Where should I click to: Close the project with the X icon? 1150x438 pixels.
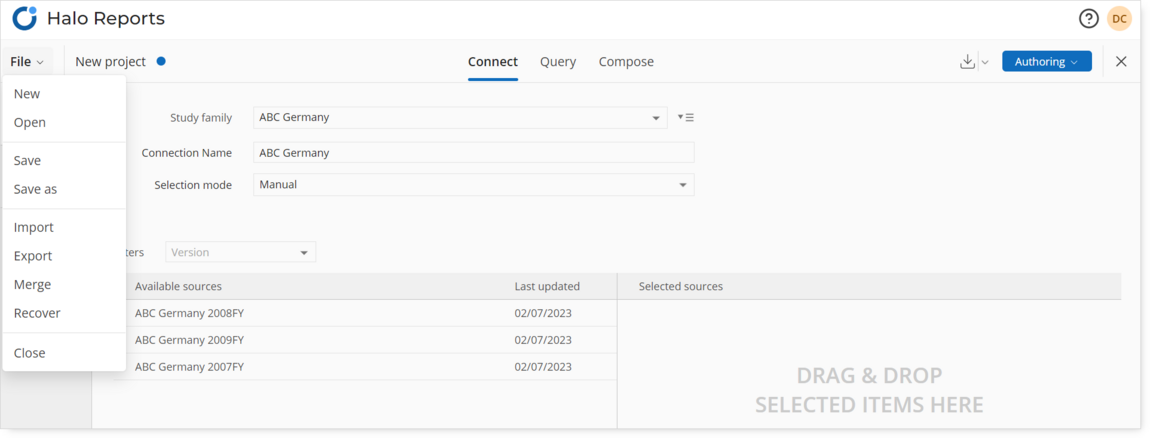[x=1121, y=62]
